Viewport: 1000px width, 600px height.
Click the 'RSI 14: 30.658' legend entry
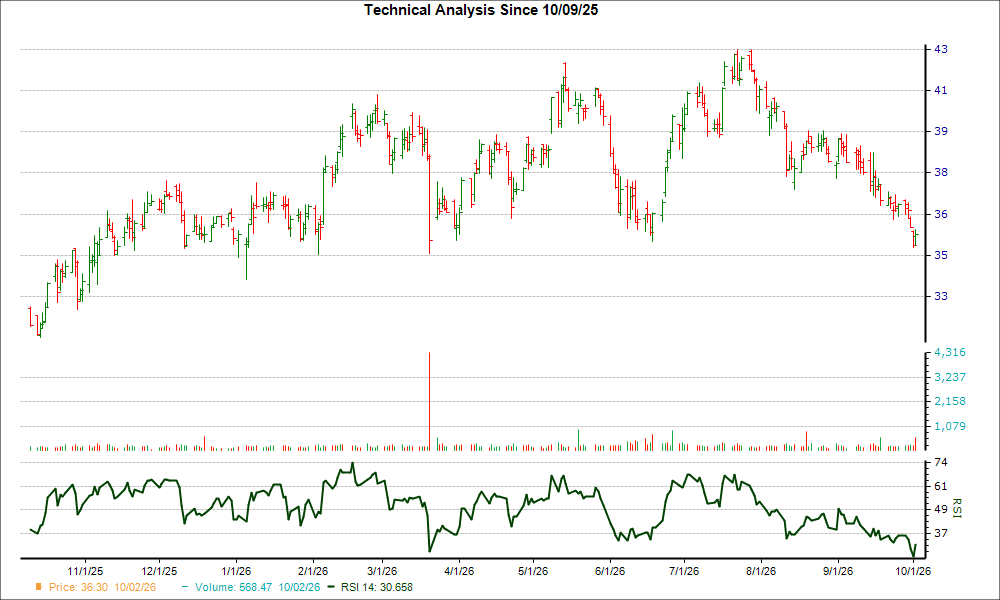tap(377, 587)
